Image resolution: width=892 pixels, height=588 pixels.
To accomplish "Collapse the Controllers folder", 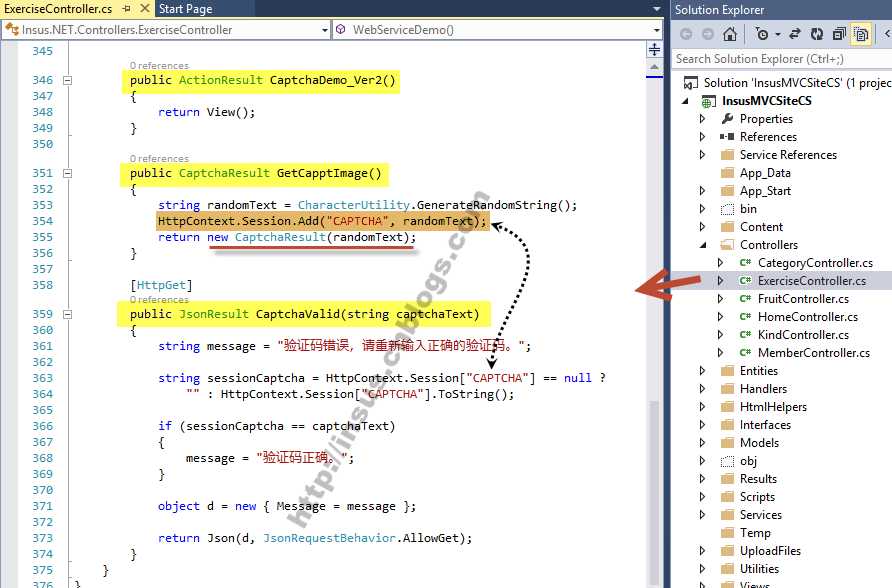I will (x=703, y=245).
